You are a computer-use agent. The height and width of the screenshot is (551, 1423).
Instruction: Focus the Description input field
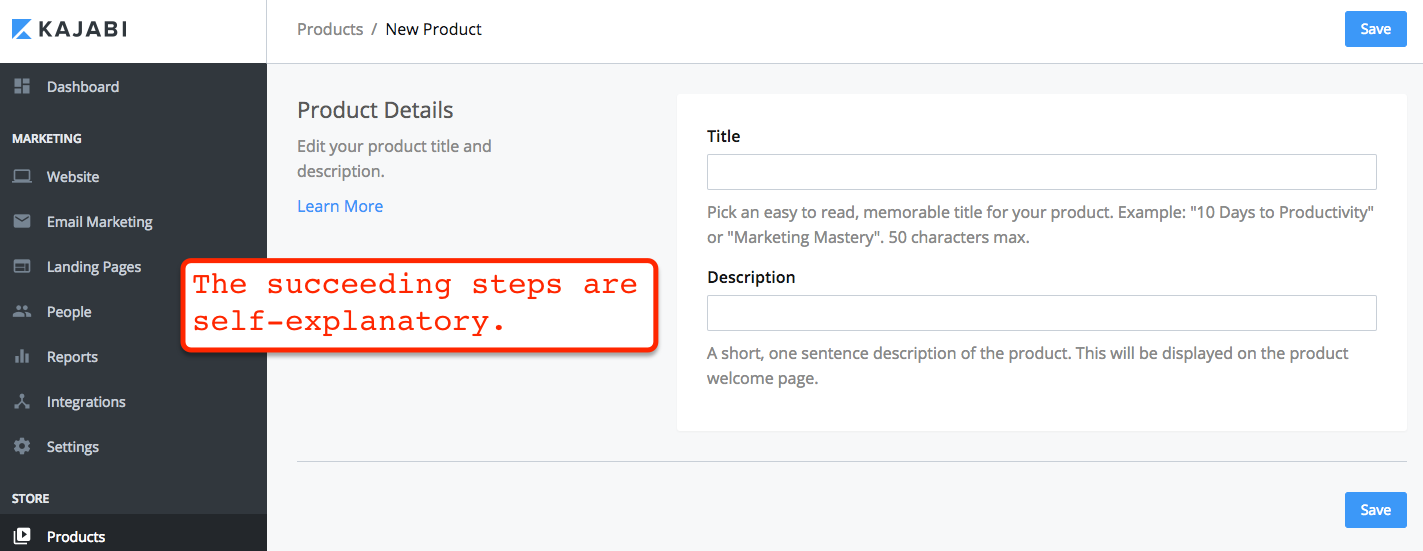click(1042, 313)
